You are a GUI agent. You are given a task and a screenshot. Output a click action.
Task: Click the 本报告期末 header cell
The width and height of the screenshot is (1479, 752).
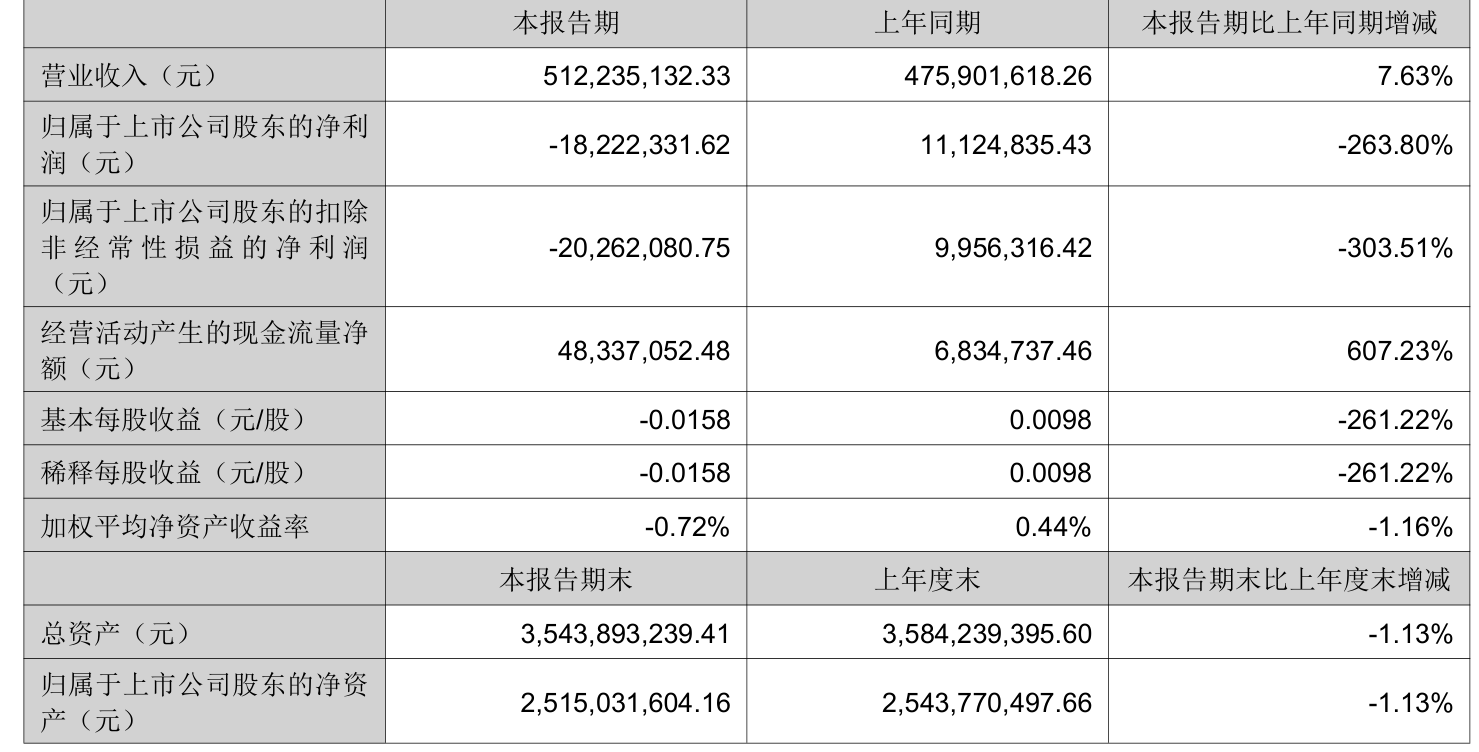click(565, 580)
